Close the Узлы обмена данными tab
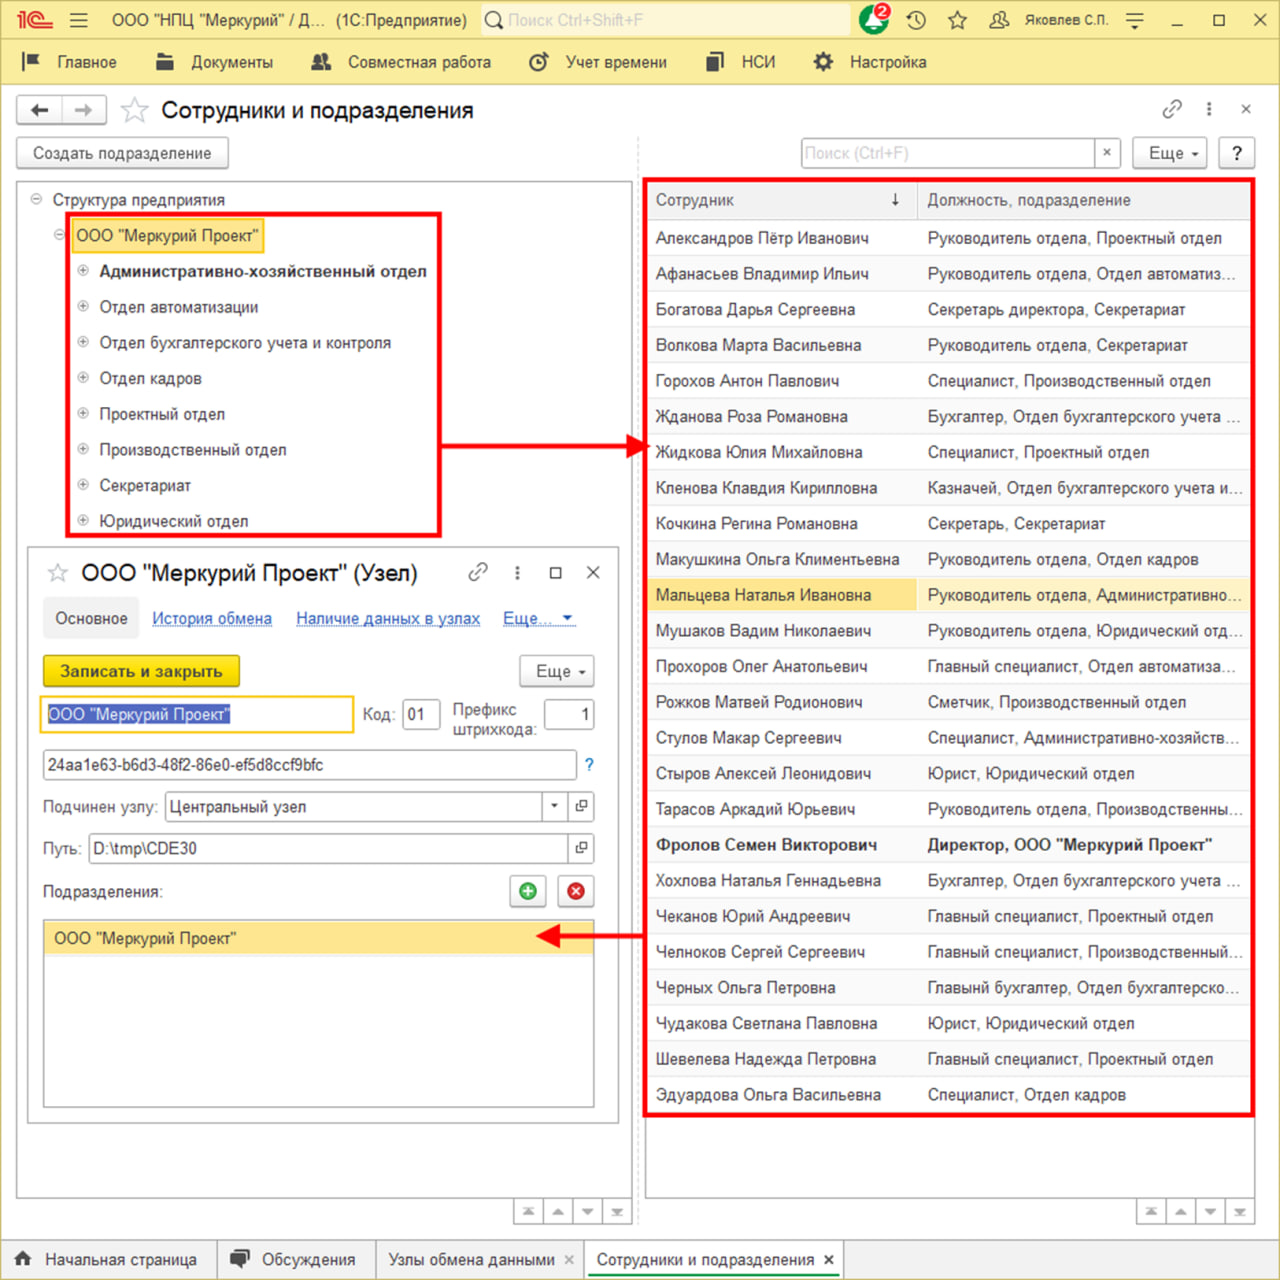 click(x=569, y=1260)
